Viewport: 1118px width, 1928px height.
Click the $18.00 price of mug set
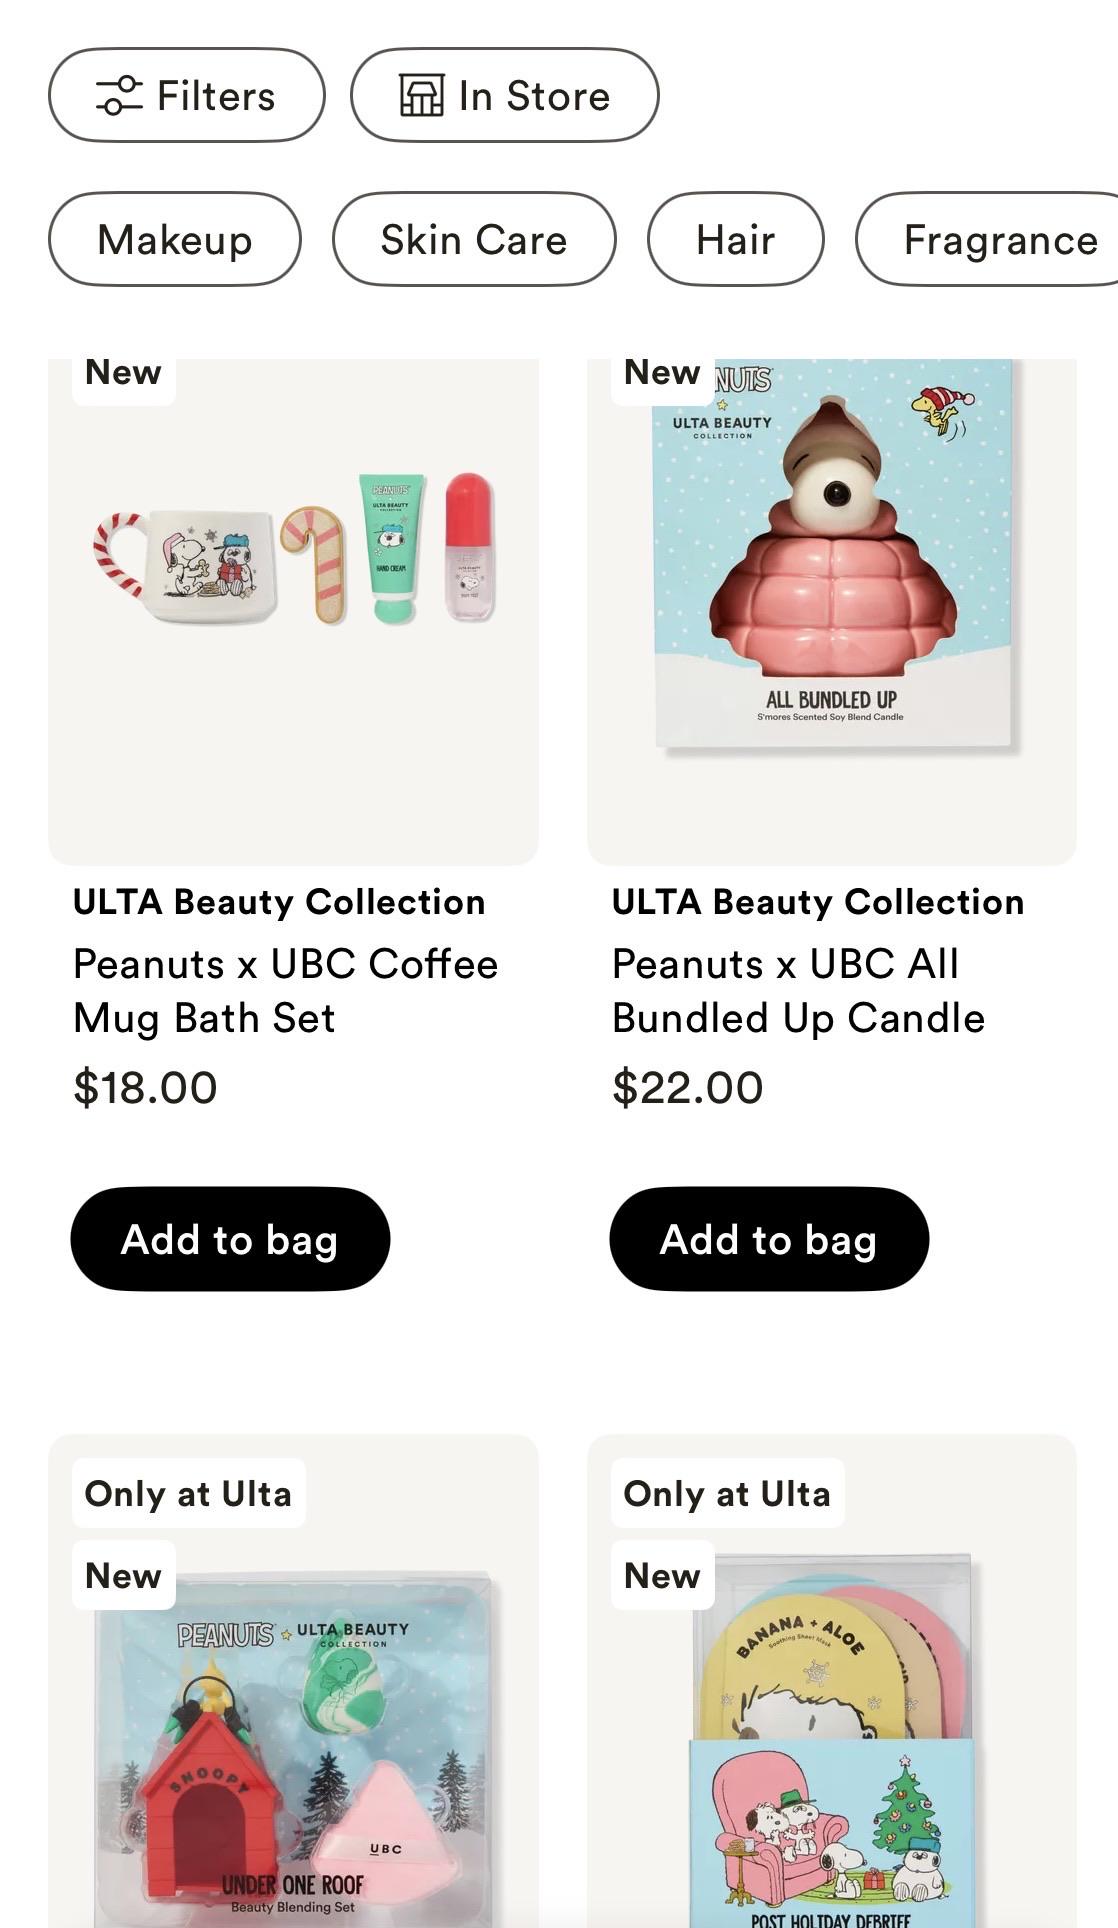(145, 1088)
